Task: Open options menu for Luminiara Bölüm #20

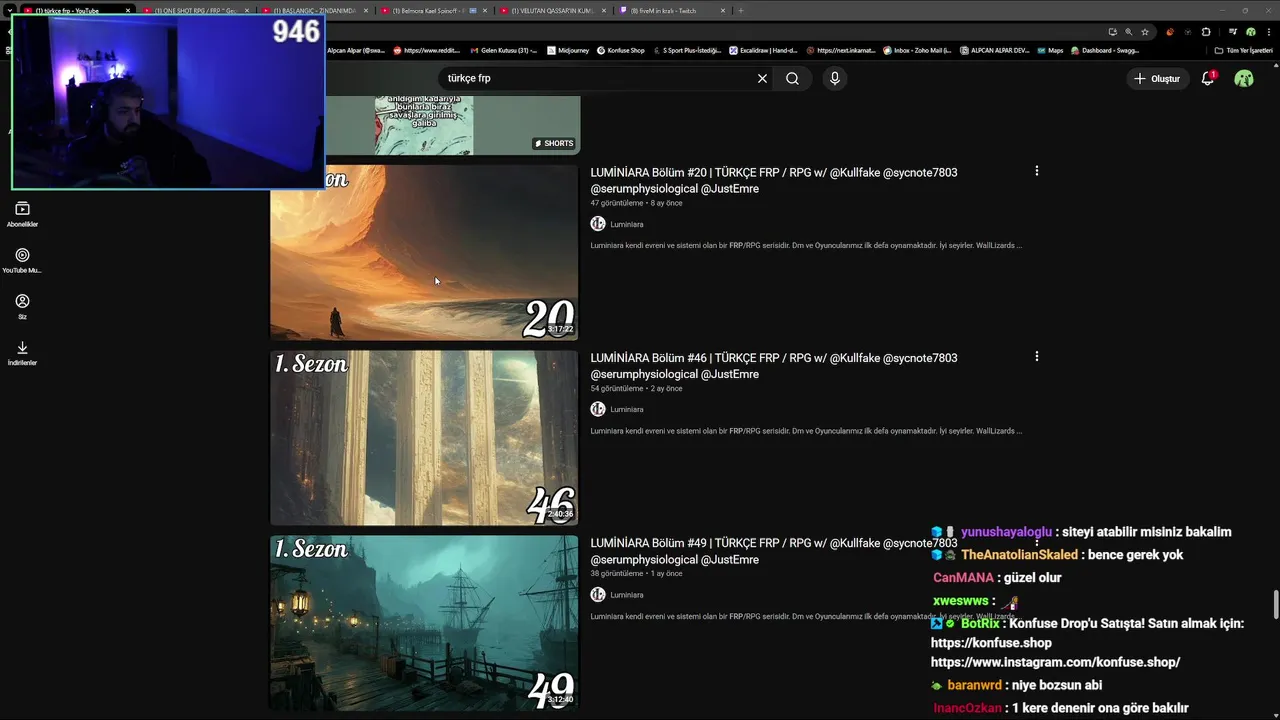Action: click(1036, 171)
